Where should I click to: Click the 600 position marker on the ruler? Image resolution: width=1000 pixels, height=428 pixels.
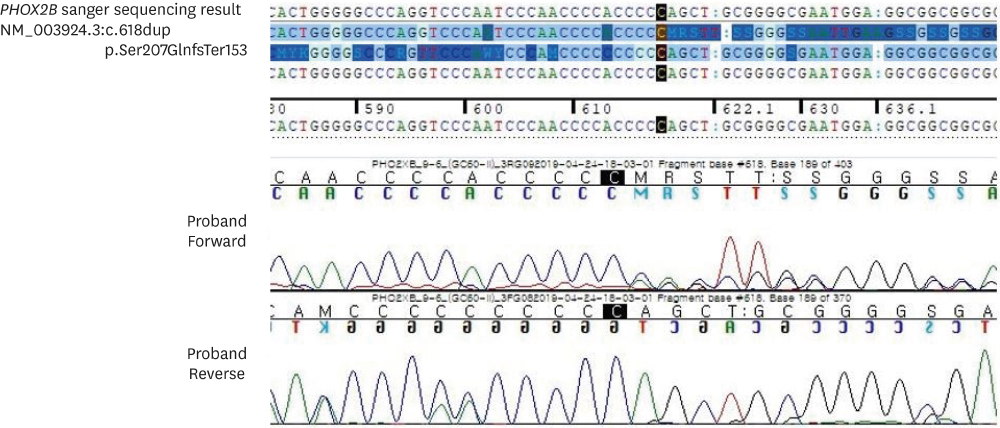[487, 108]
